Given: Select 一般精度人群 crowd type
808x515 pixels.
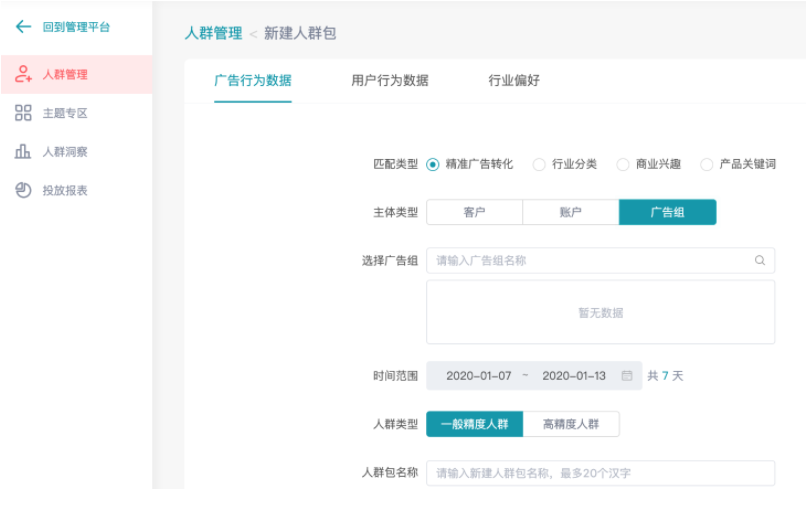Looking at the screenshot, I should [475, 424].
